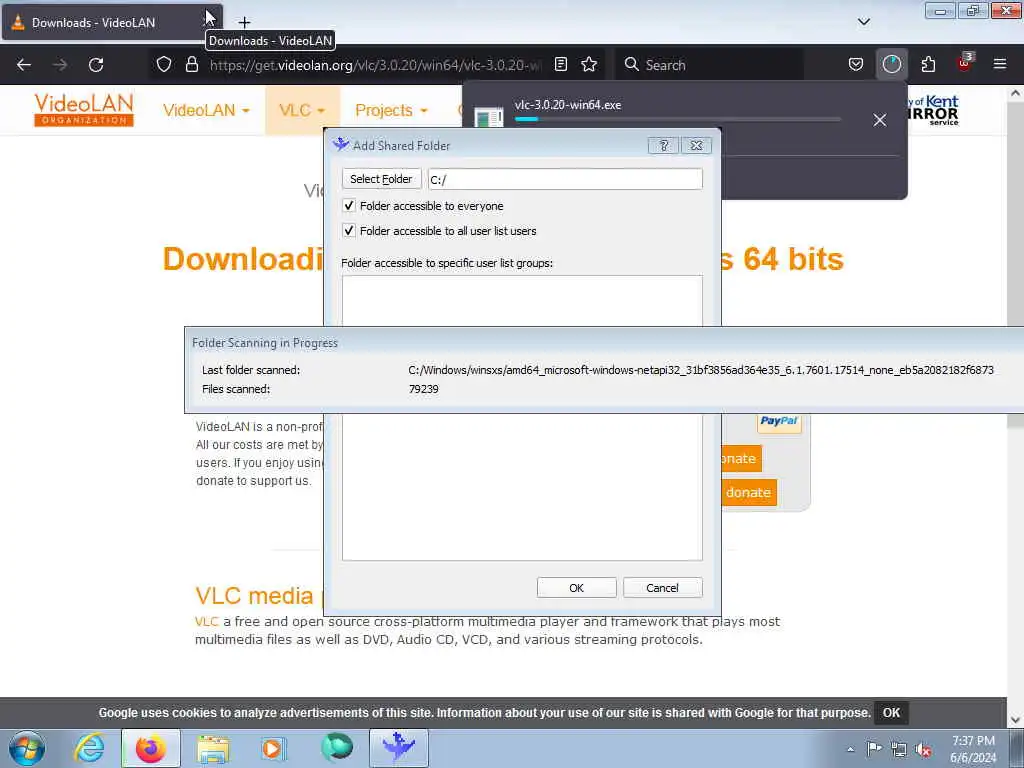Image resolution: width=1024 pixels, height=768 pixels.
Task: Switch to Firefox in the taskbar
Action: coord(150,748)
